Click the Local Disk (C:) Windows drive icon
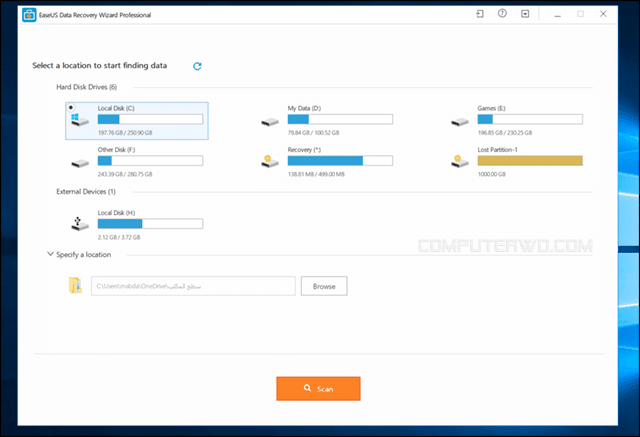The width and height of the screenshot is (640, 437). [80, 120]
